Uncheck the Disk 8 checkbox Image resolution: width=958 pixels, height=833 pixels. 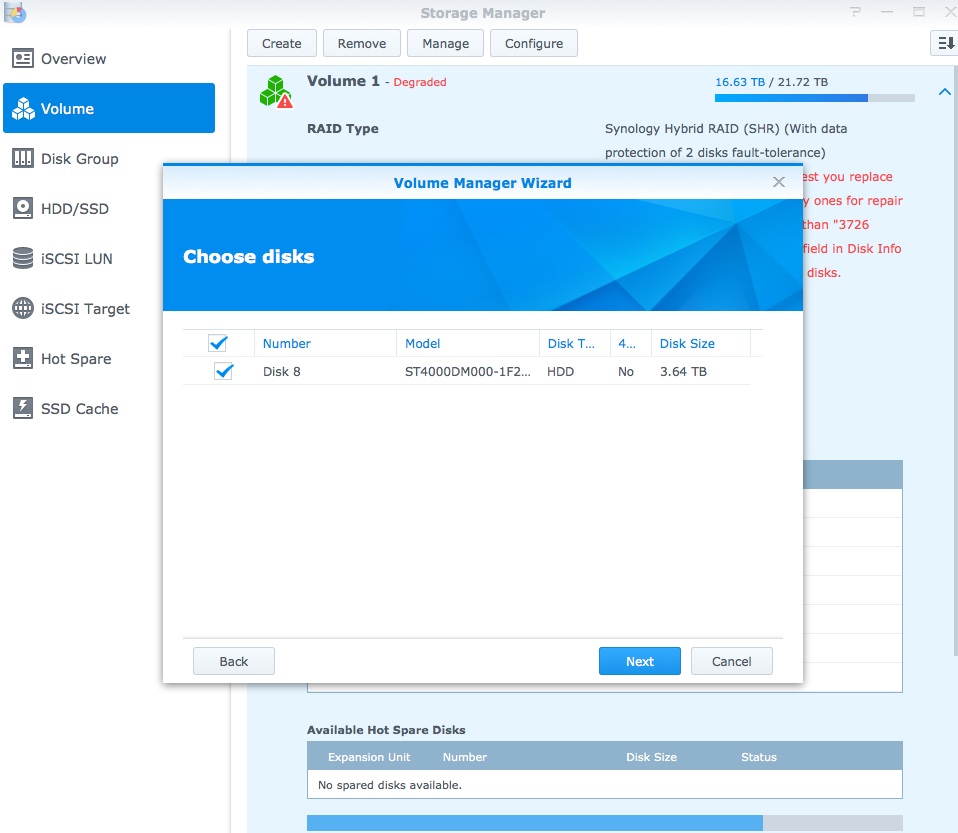224,371
